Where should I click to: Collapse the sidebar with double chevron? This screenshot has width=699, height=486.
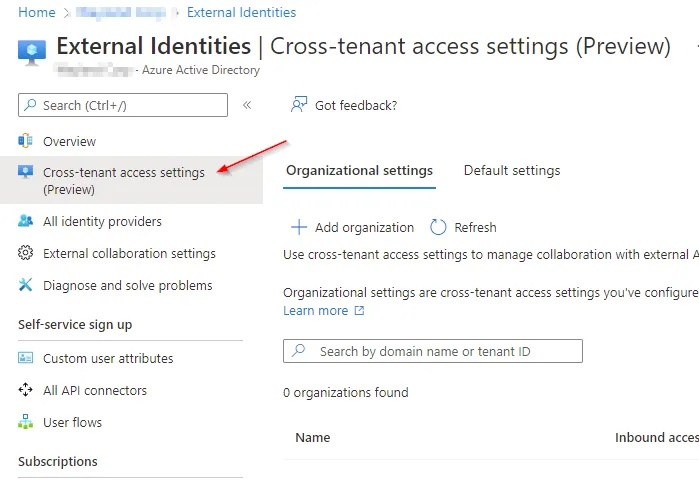click(247, 105)
